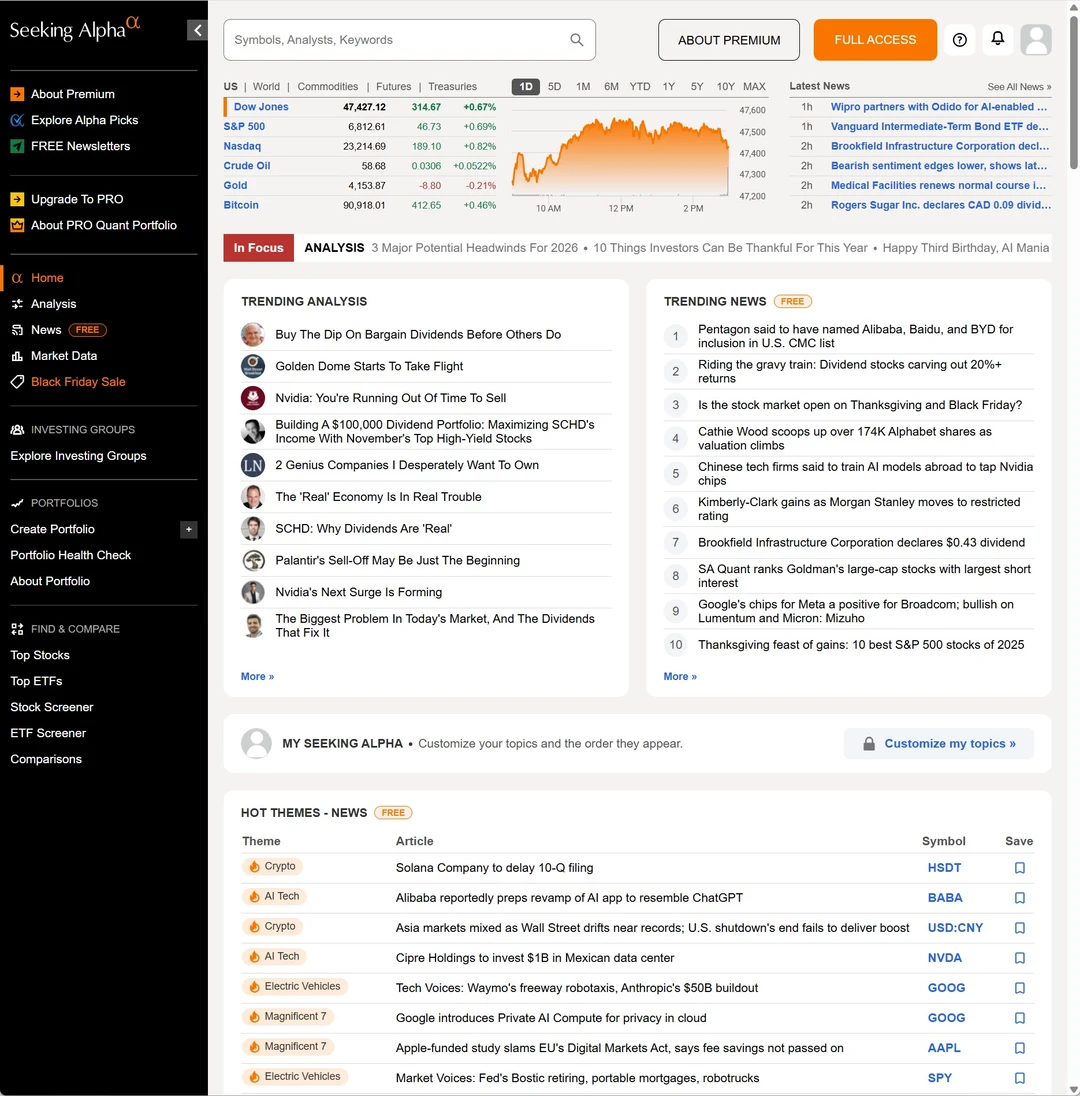Open Analysis in the sidebar

[53, 304]
